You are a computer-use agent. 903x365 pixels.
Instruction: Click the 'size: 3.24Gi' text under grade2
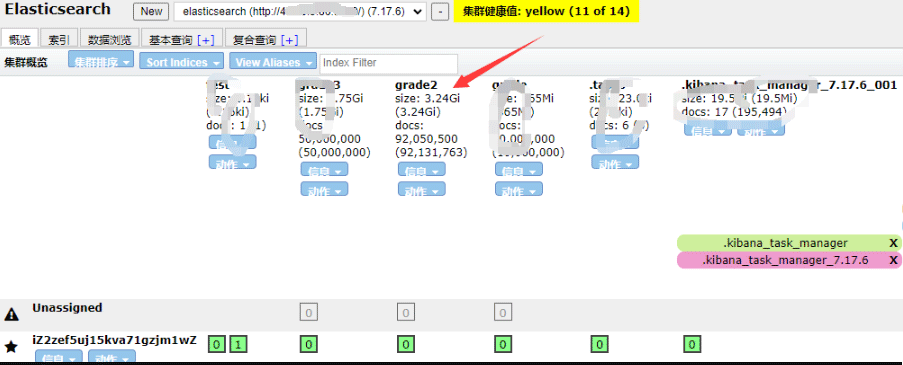[427, 98]
